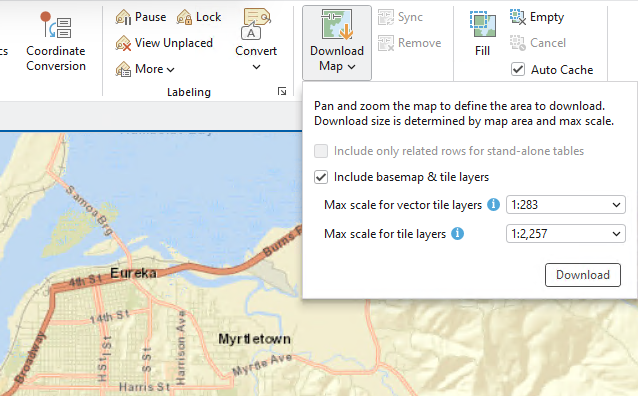
Task: Click the Broadway road label on the map
Action: 30,357
